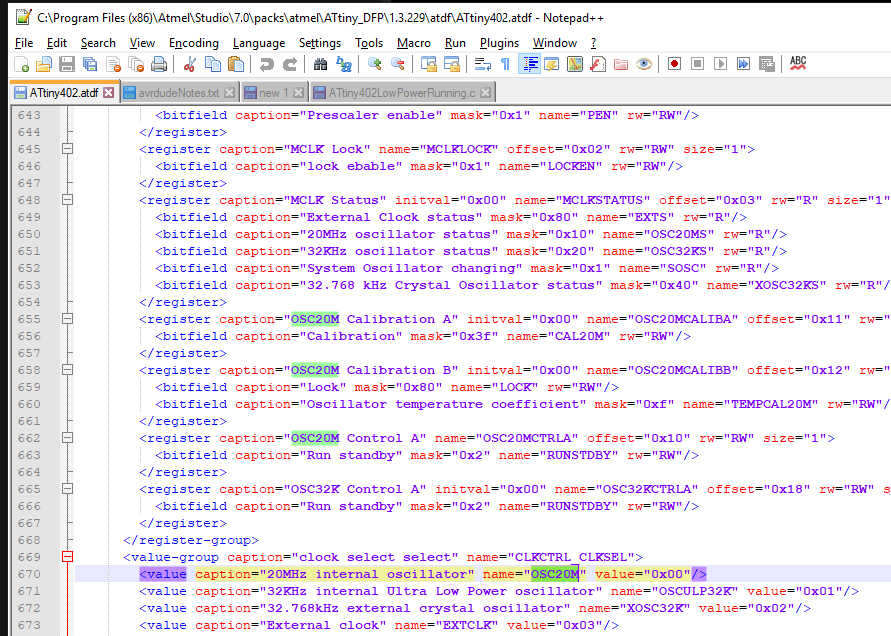Viewport: 891px width, 636px height.
Task: Collapse the value-group fold at line 669
Action: click(68, 557)
